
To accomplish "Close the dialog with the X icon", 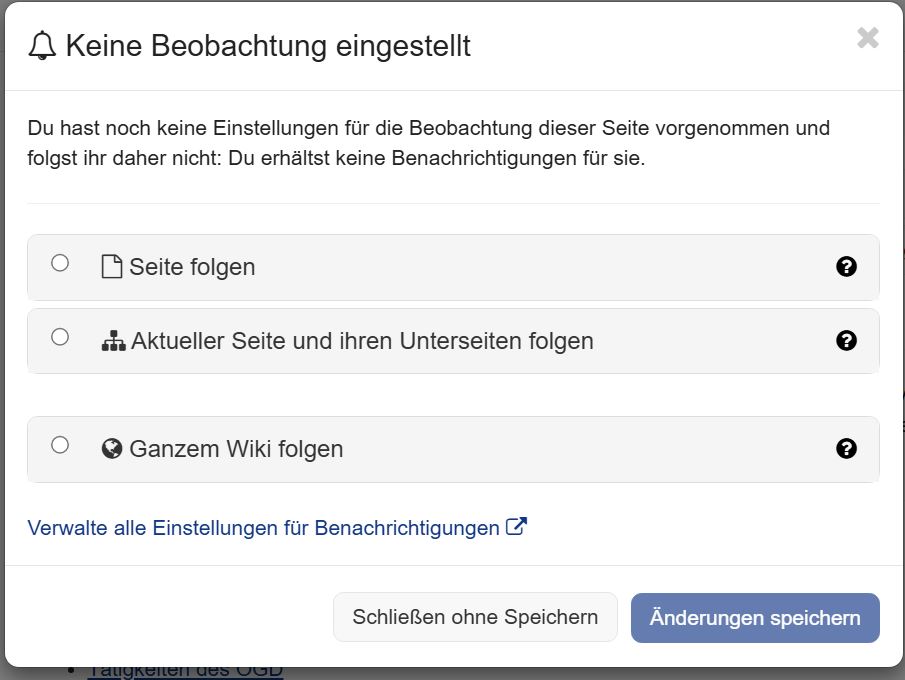I will coord(867,39).
